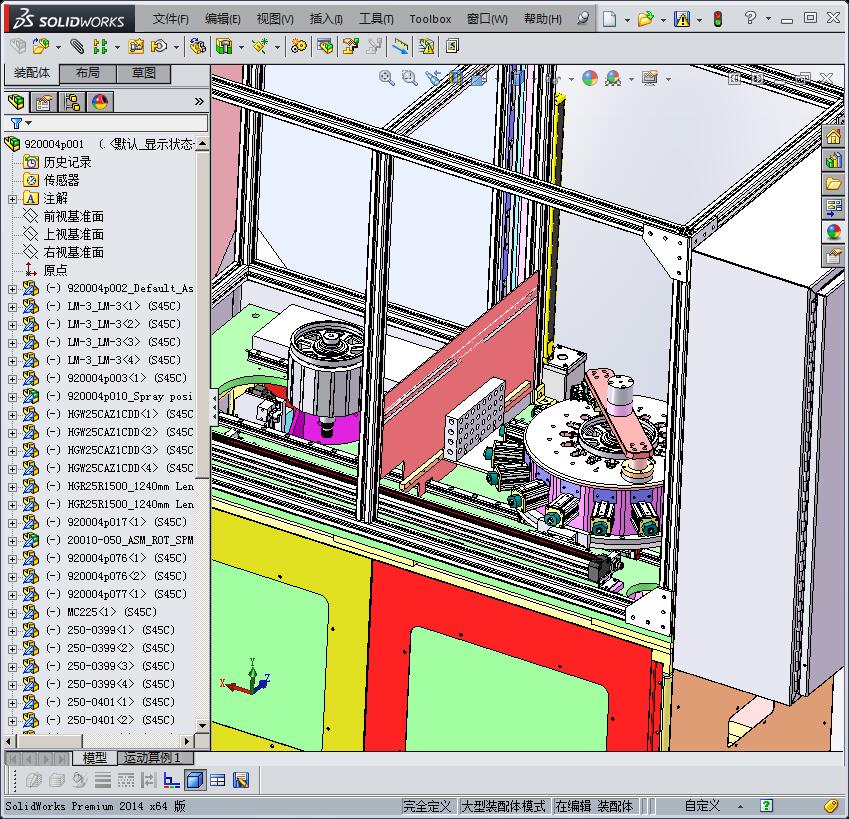Click the Apply Scene icon
The width and height of the screenshot is (849, 819).
click(x=613, y=78)
